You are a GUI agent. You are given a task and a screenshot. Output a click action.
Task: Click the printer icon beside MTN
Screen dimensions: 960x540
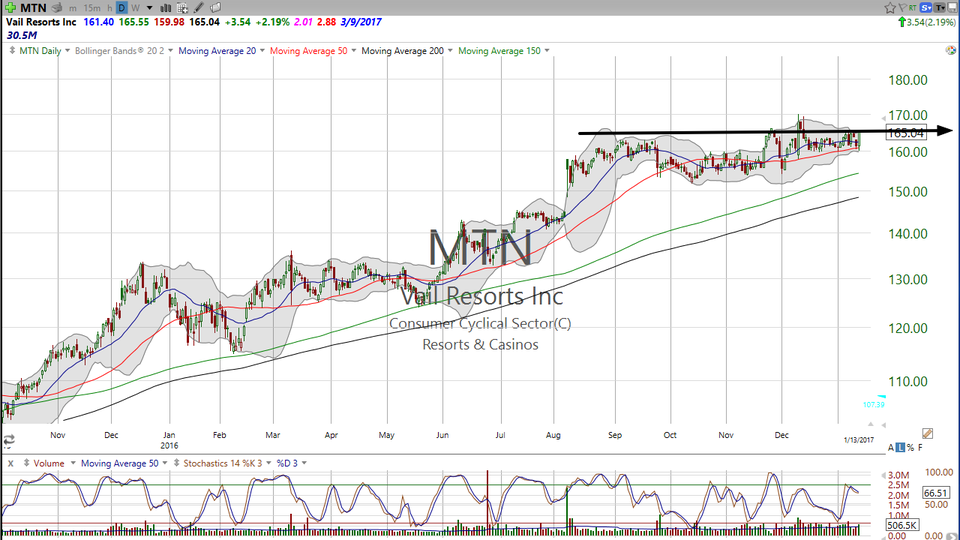click(57, 8)
